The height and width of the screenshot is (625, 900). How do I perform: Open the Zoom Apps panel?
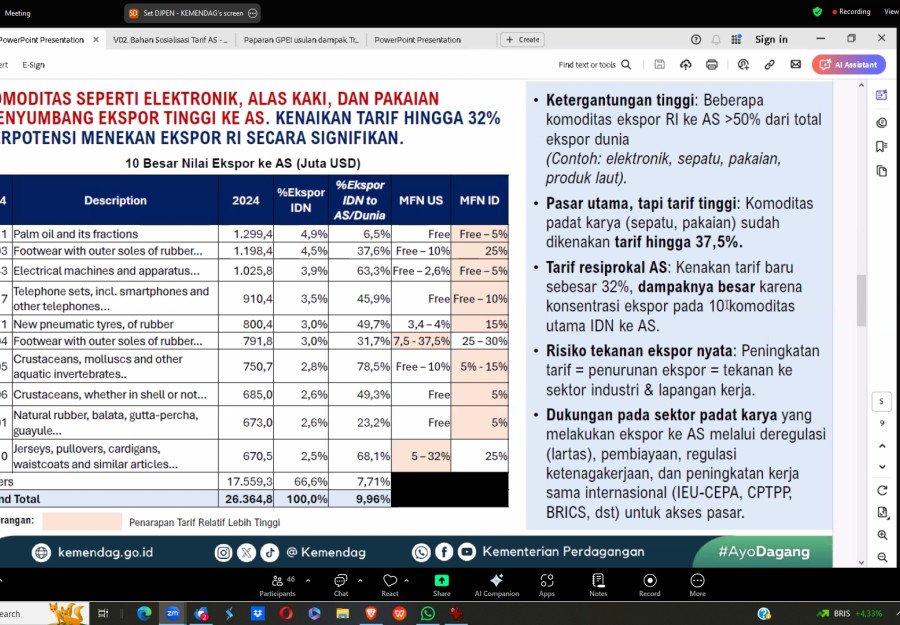point(546,585)
